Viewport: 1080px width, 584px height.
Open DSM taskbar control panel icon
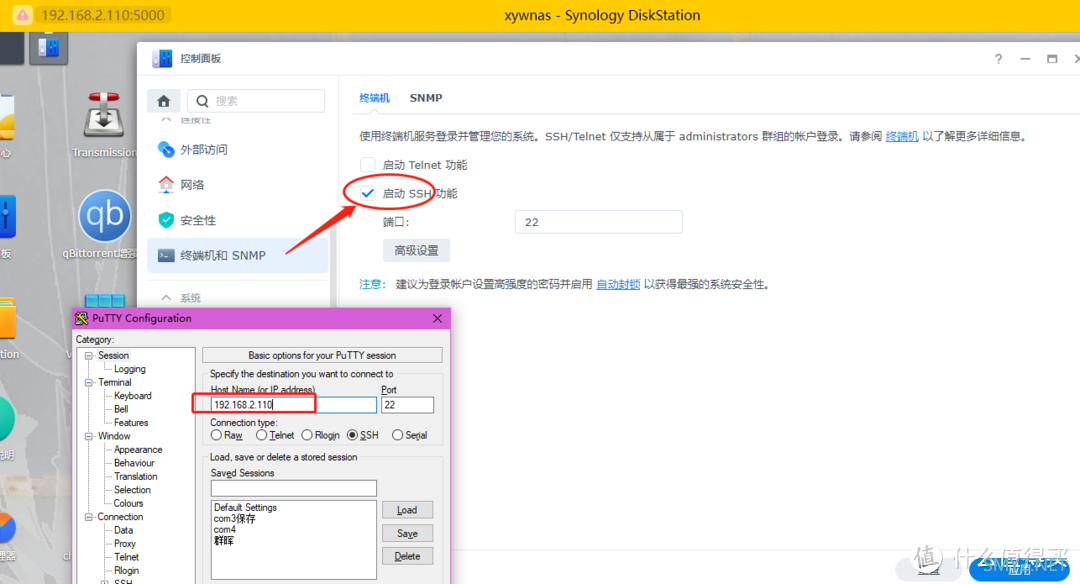point(48,48)
